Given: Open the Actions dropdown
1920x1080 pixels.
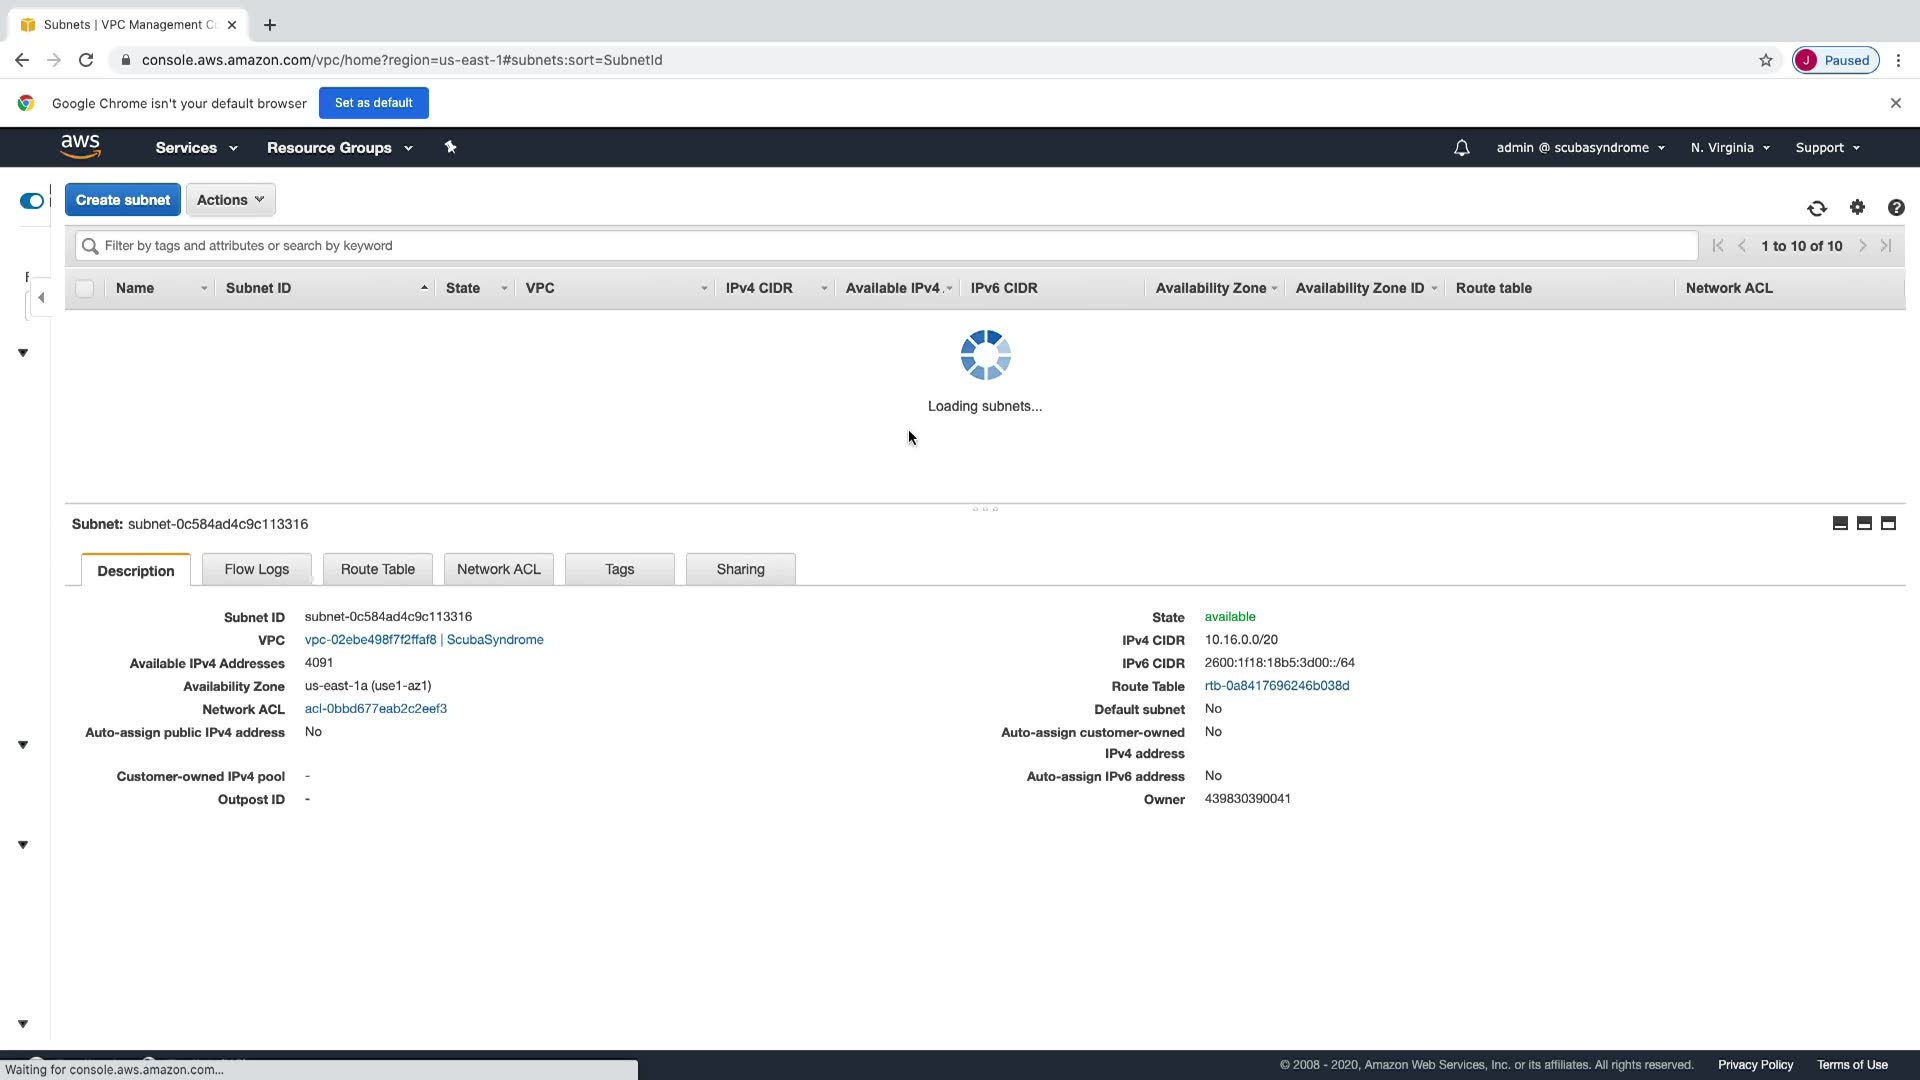Looking at the screenshot, I should click(x=230, y=200).
